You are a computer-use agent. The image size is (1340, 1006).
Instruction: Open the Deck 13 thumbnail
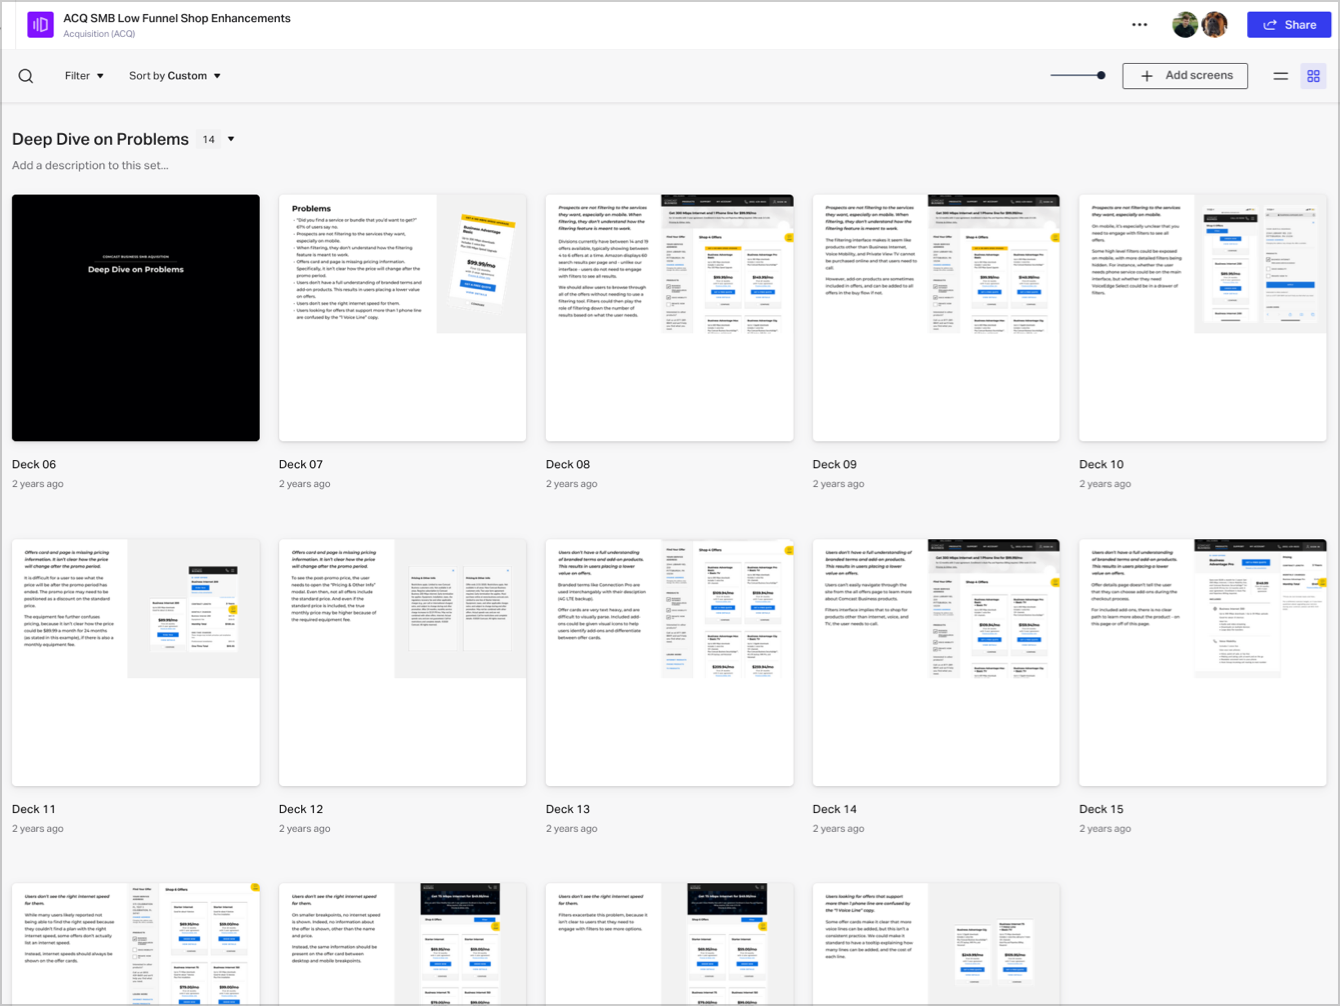click(669, 663)
